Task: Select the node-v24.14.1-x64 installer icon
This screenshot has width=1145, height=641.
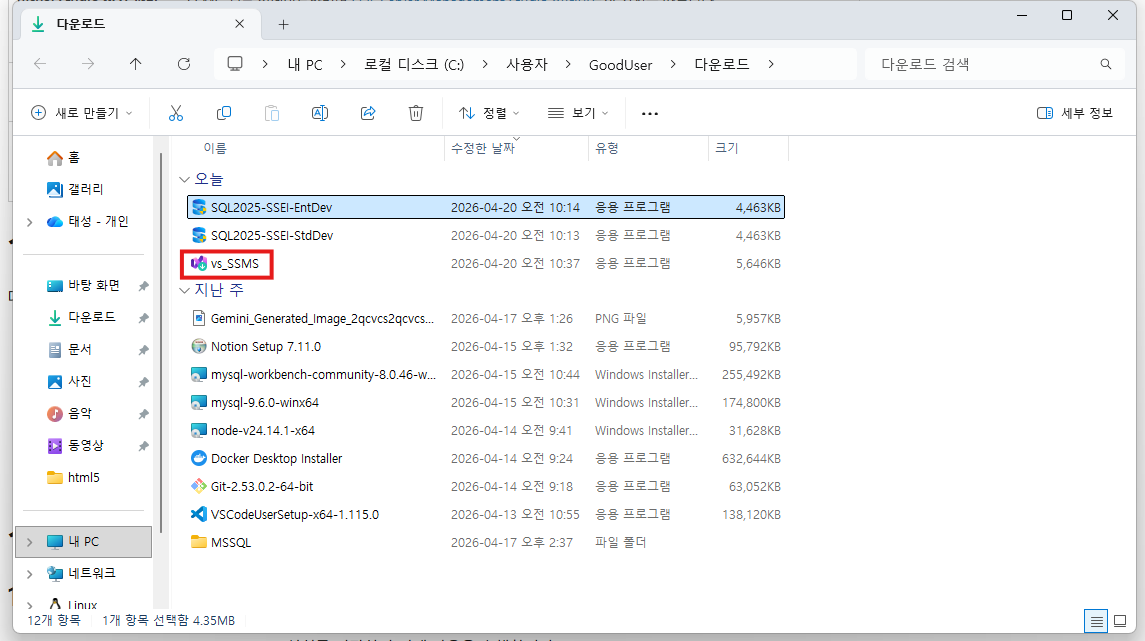Action: pos(199,431)
